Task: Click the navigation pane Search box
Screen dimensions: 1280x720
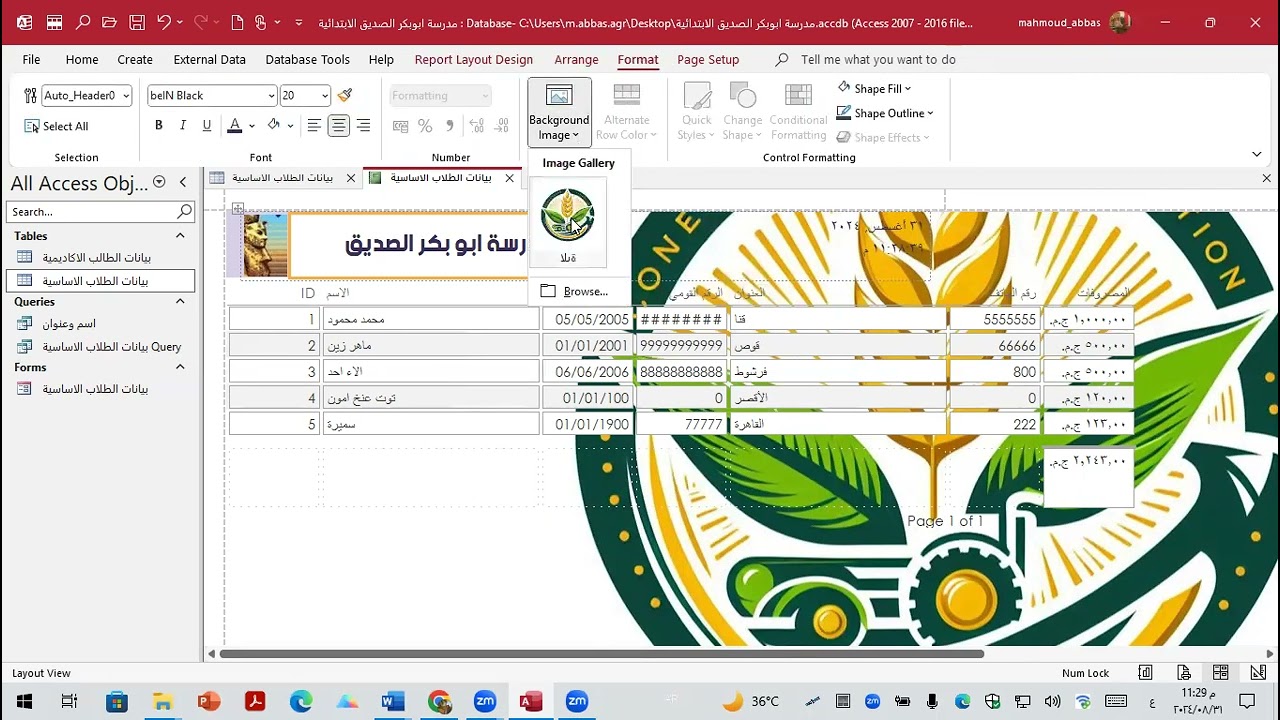Action: 100,211
